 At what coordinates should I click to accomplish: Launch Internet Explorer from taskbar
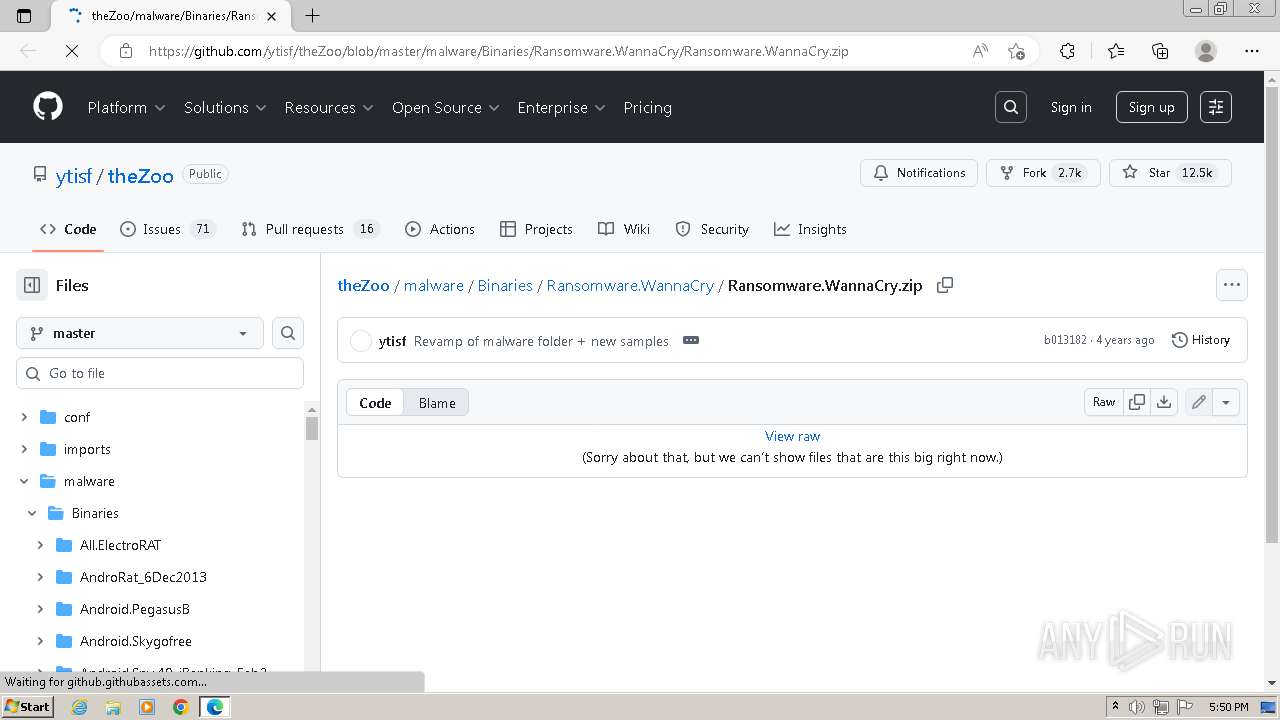point(79,707)
